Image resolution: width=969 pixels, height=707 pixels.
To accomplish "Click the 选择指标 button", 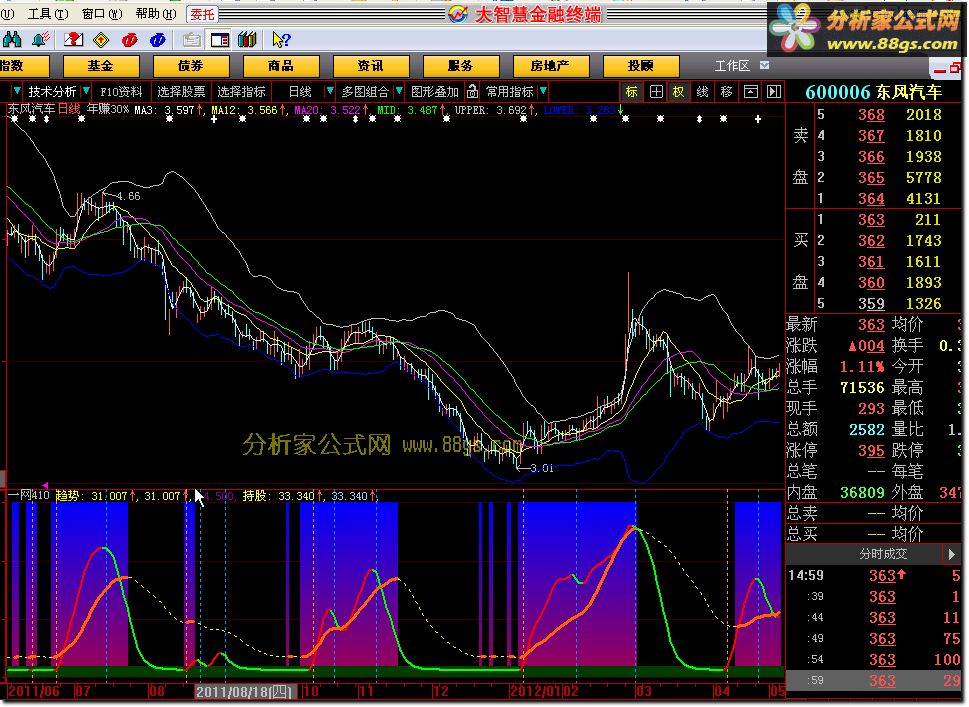I will [x=241, y=92].
